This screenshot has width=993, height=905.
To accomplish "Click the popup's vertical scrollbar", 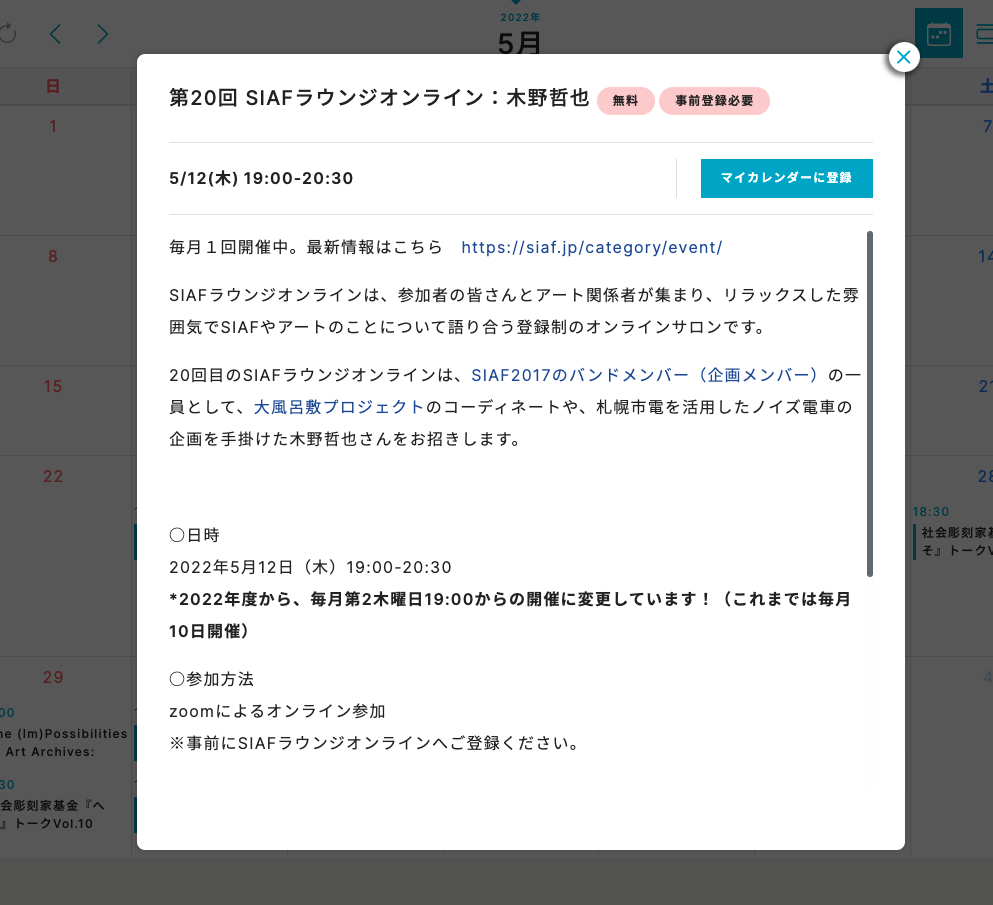I will [870, 404].
